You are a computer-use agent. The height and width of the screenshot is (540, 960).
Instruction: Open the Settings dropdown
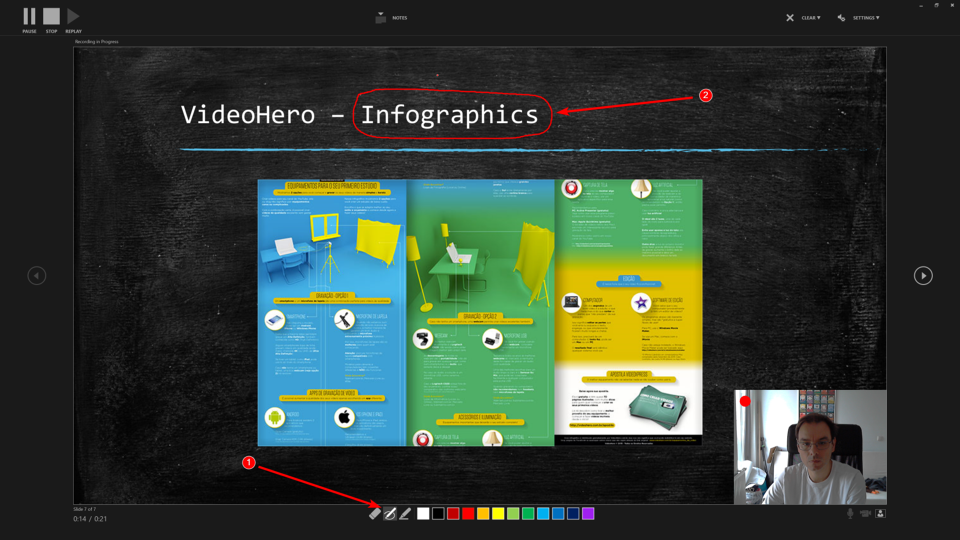click(858, 18)
